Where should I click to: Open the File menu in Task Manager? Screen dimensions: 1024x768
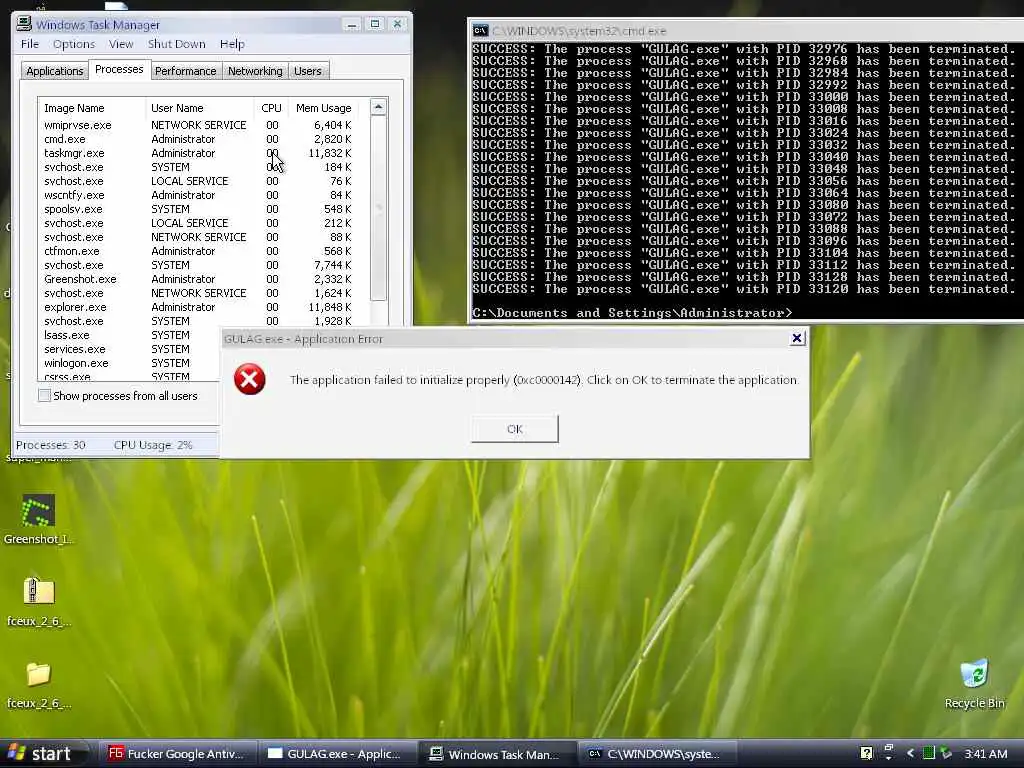point(30,44)
